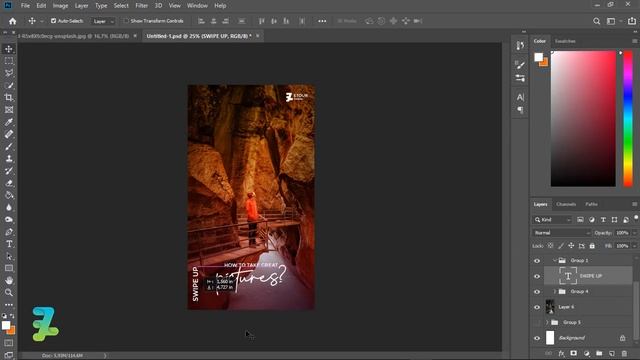Image resolution: width=640 pixels, height=360 pixels.
Task: Create a new layer icon
Action: (611, 353)
